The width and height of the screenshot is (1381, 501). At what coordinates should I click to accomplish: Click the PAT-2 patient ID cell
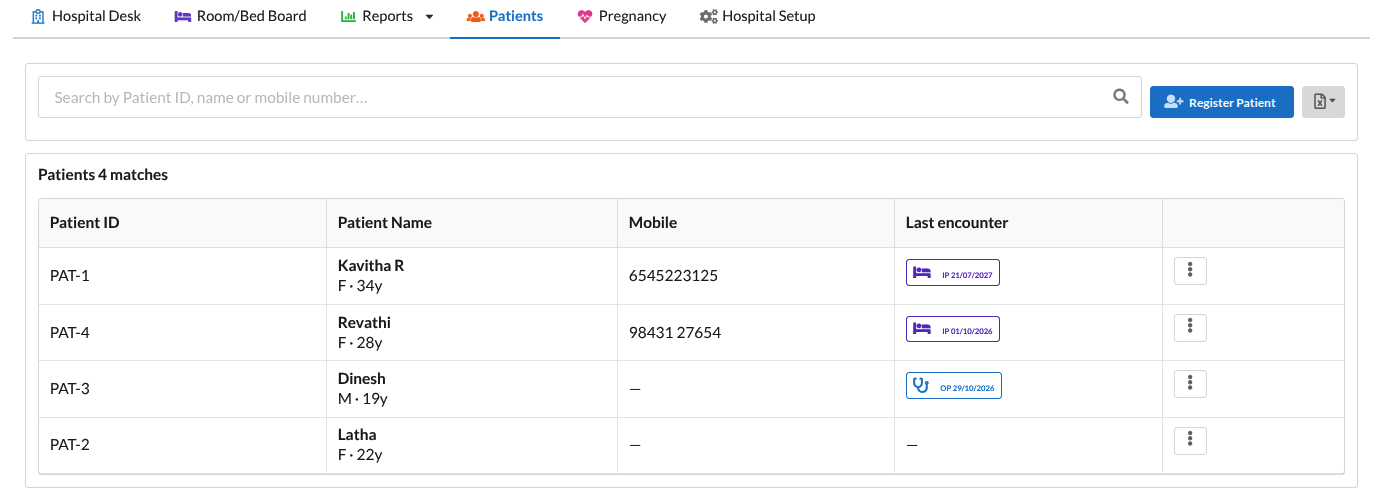[183, 445]
